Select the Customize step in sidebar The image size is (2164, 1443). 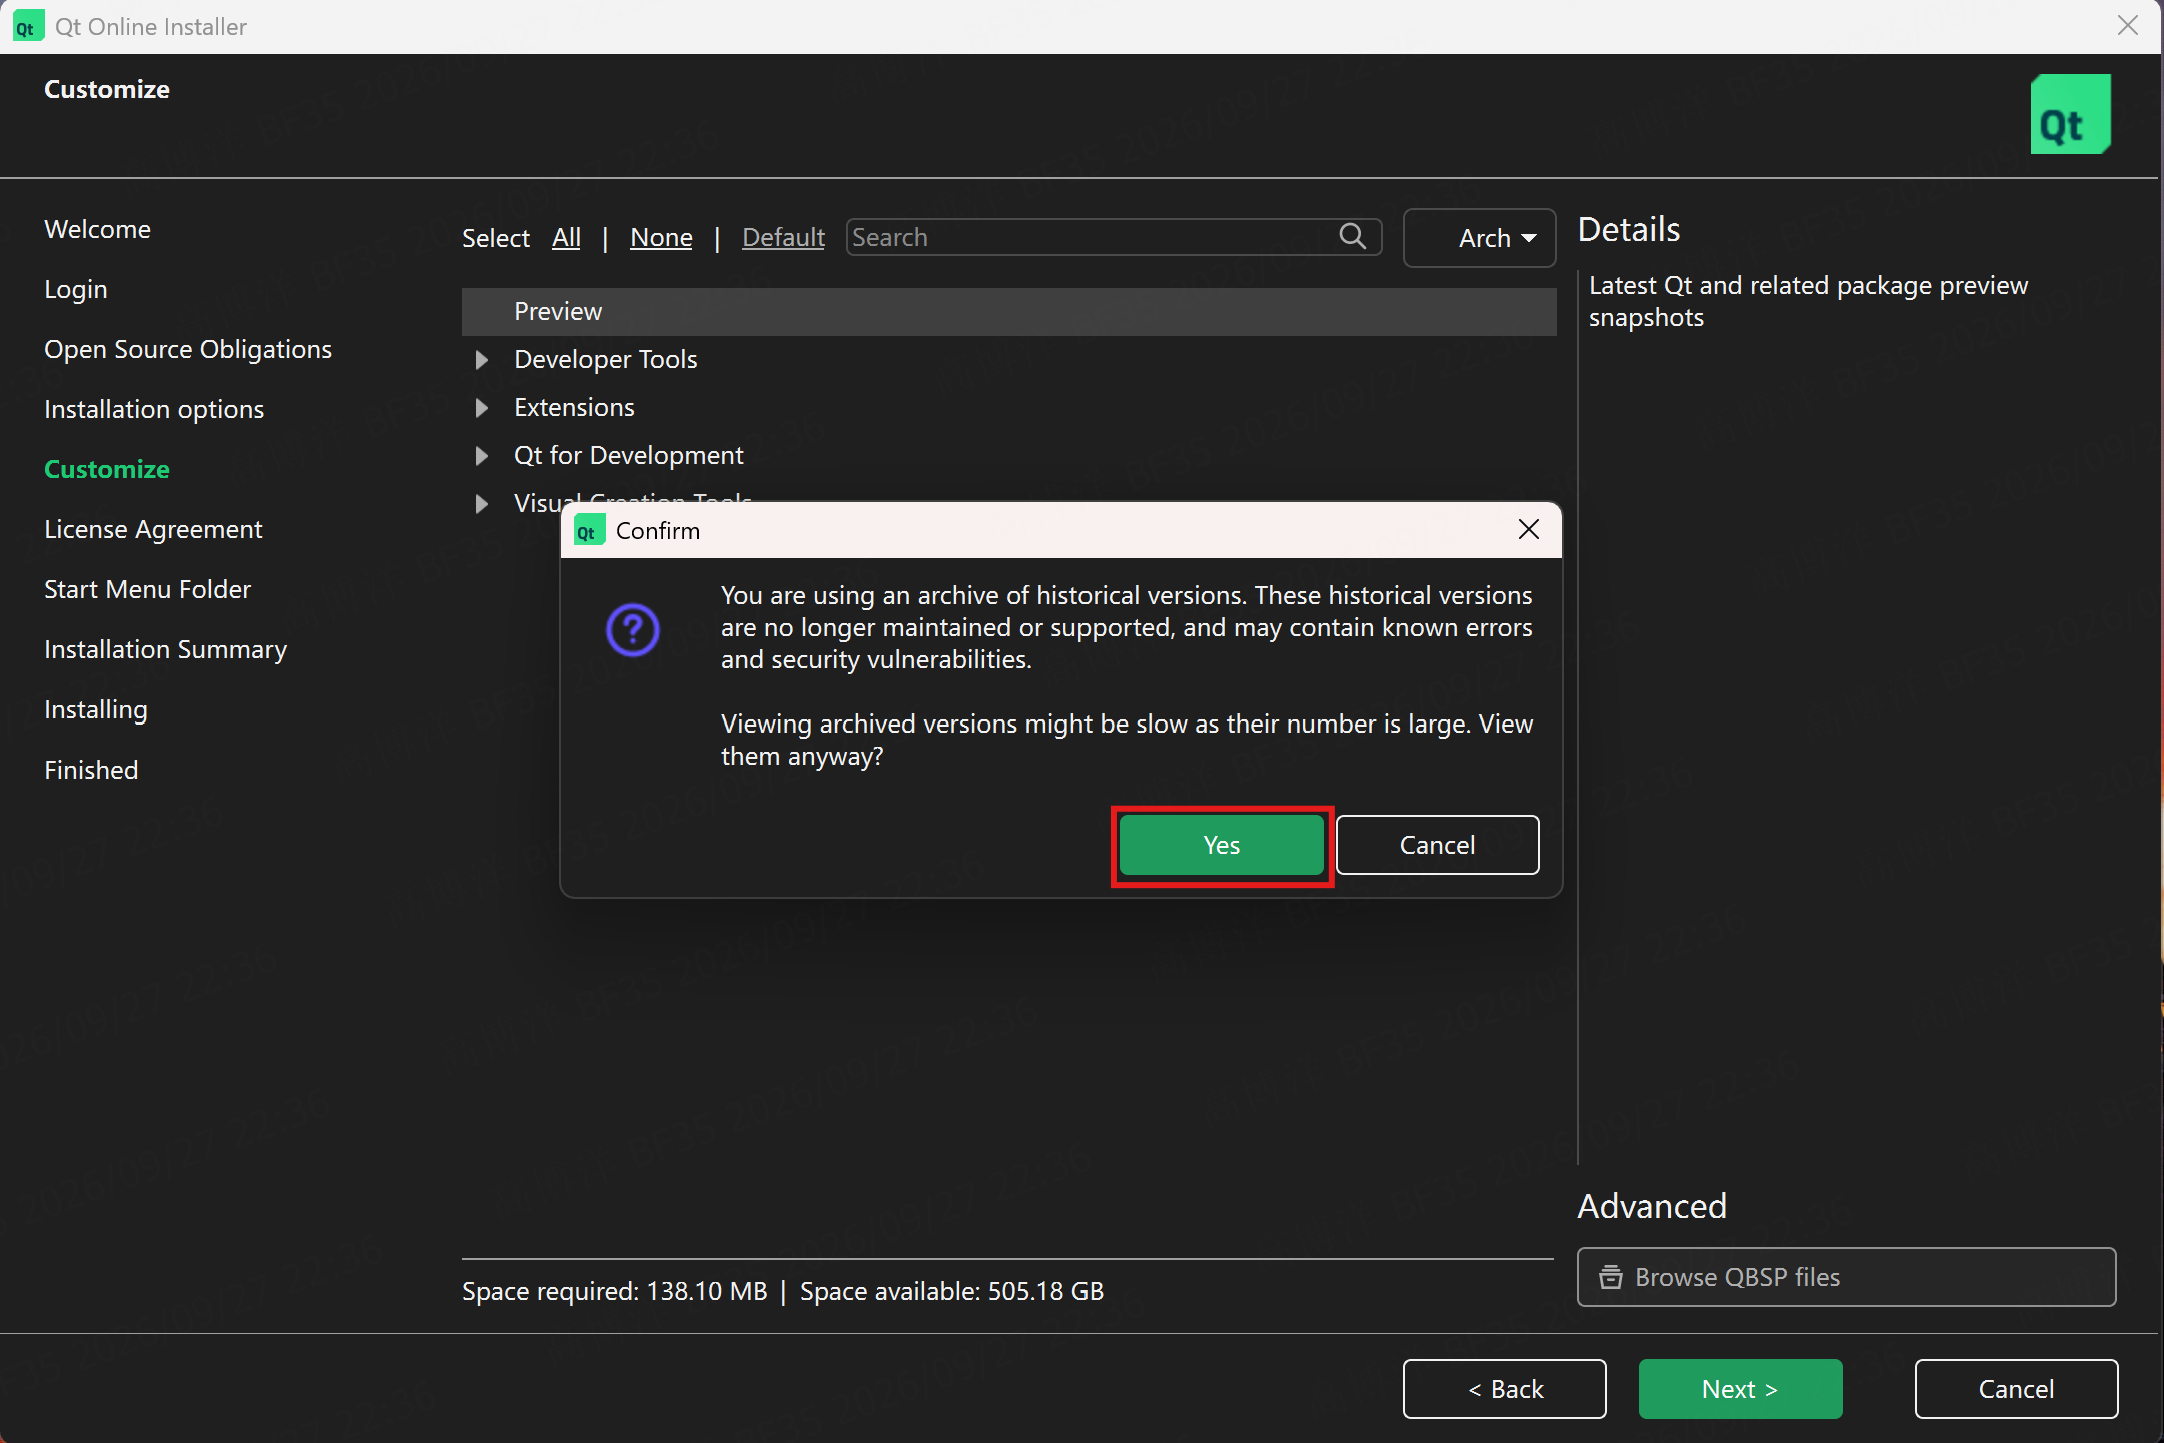coord(107,469)
